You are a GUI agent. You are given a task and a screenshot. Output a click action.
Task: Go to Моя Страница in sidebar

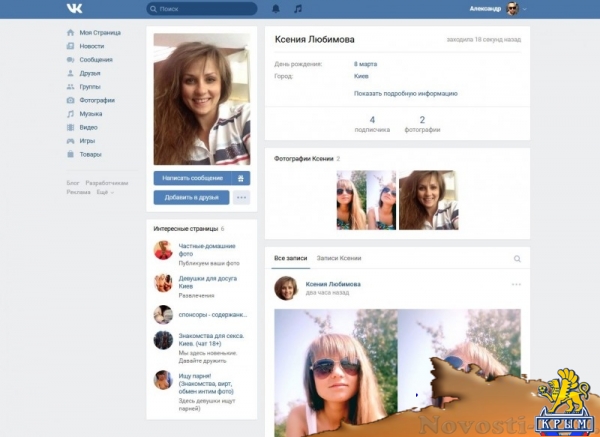[x=98, y=32]
